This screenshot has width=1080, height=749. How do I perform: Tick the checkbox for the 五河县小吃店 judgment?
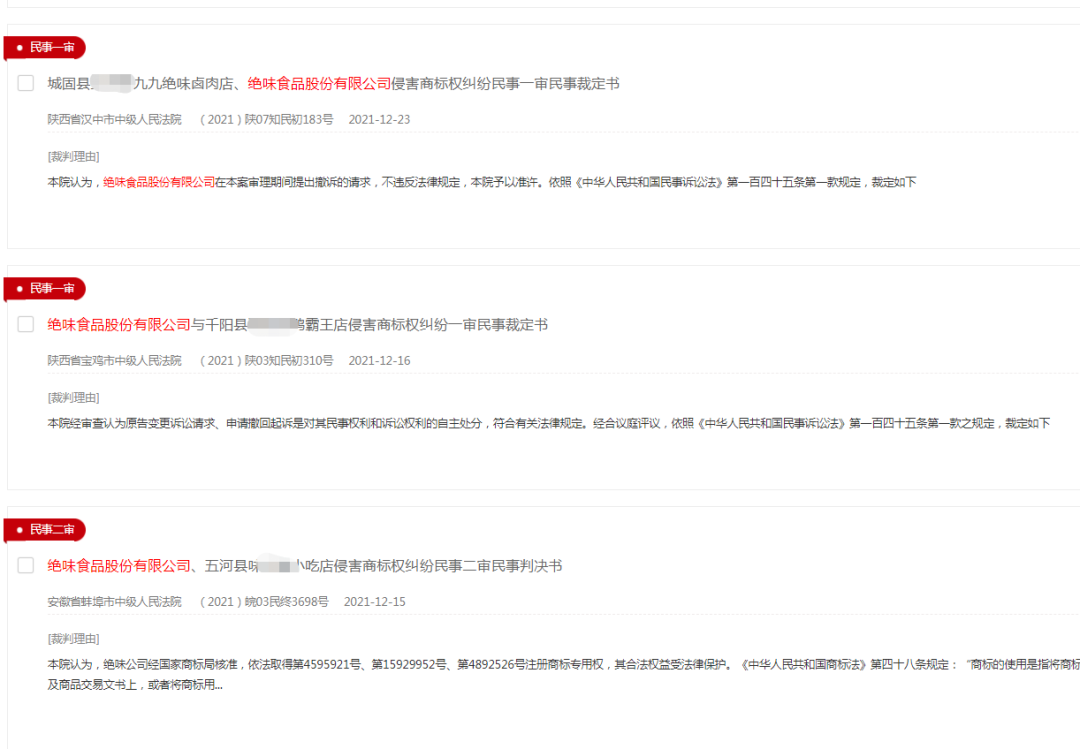pyautogui.click(x=25, y=565)
